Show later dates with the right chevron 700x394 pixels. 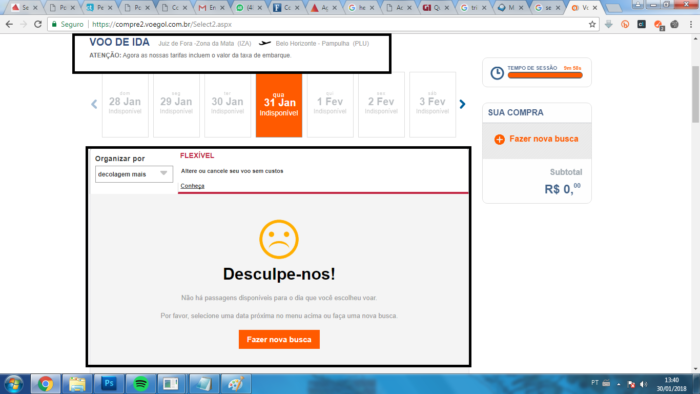click(x=462, y=104)
